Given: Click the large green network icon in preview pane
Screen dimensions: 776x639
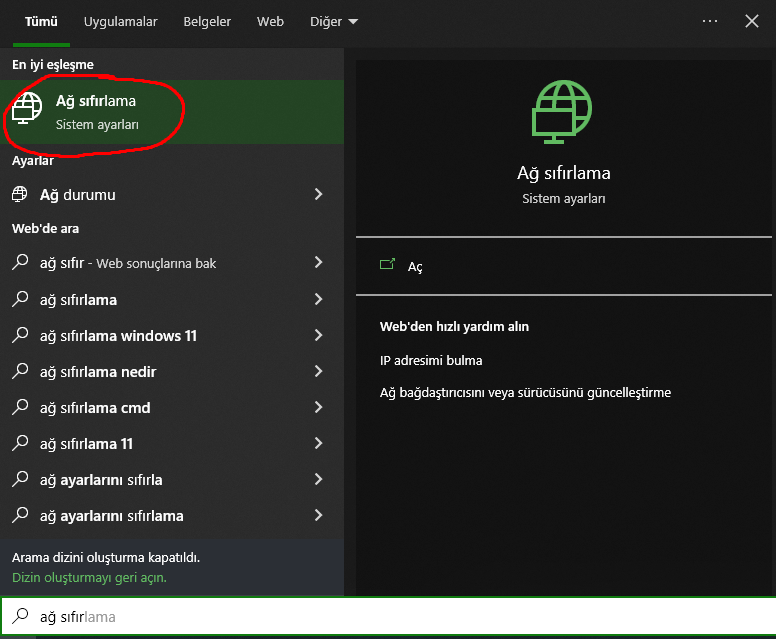Looking at the screenshot, I should point(562,112).
